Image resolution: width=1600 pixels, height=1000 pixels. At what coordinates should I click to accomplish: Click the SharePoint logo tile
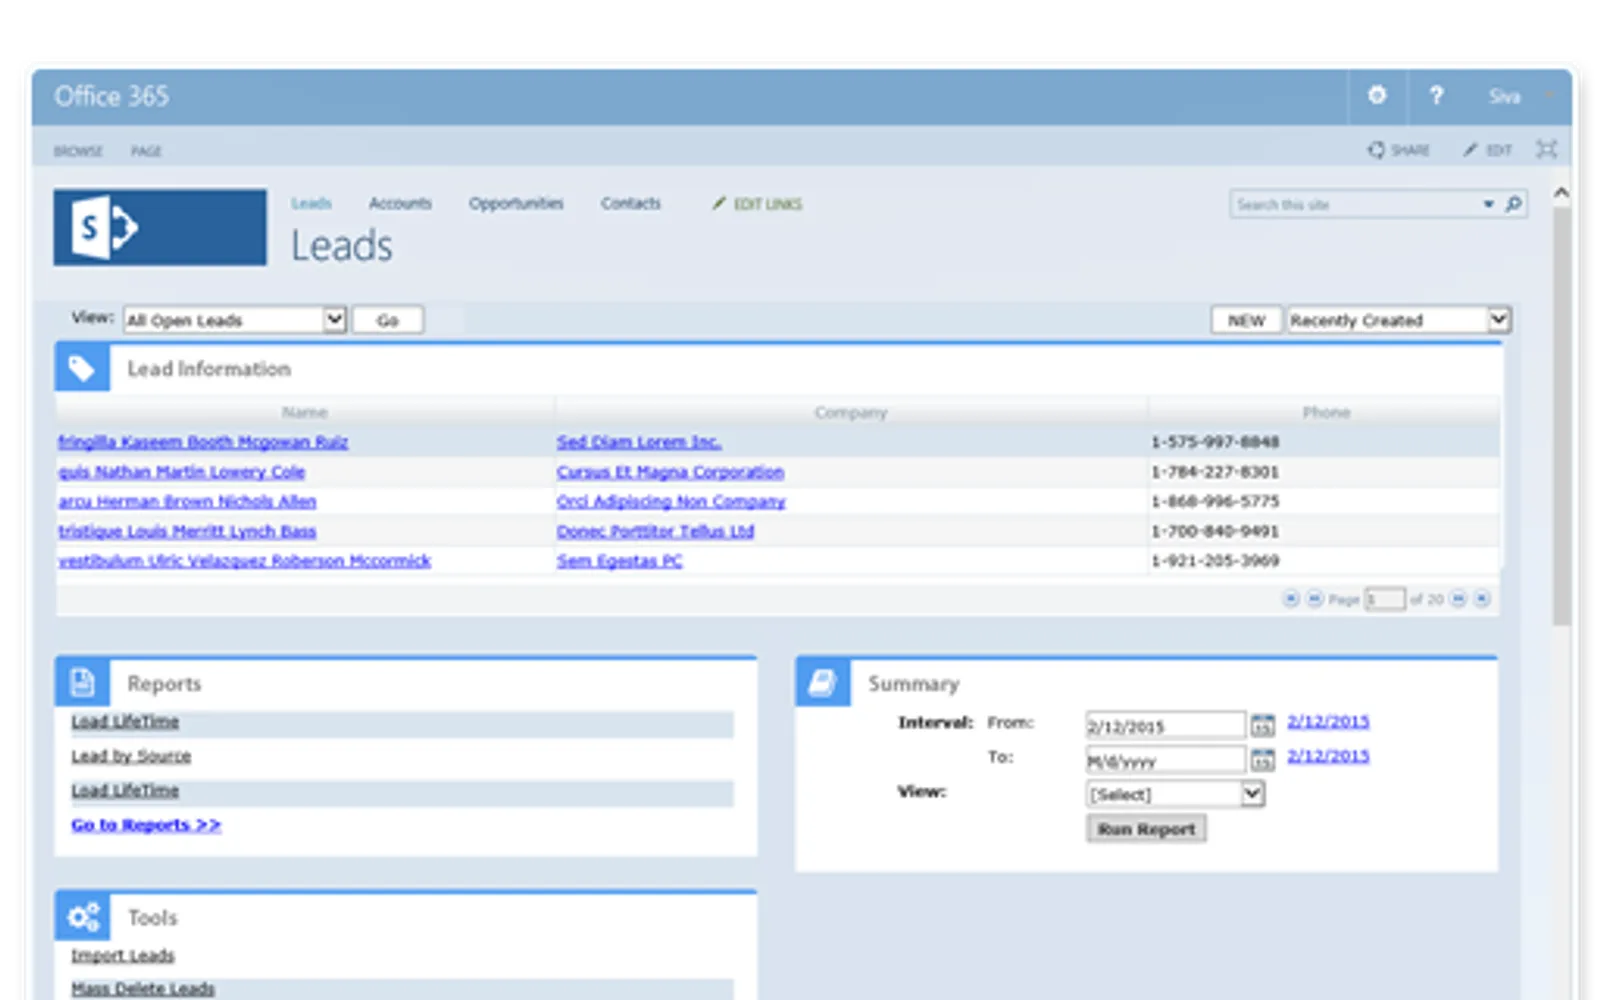(x=160, y=227)
